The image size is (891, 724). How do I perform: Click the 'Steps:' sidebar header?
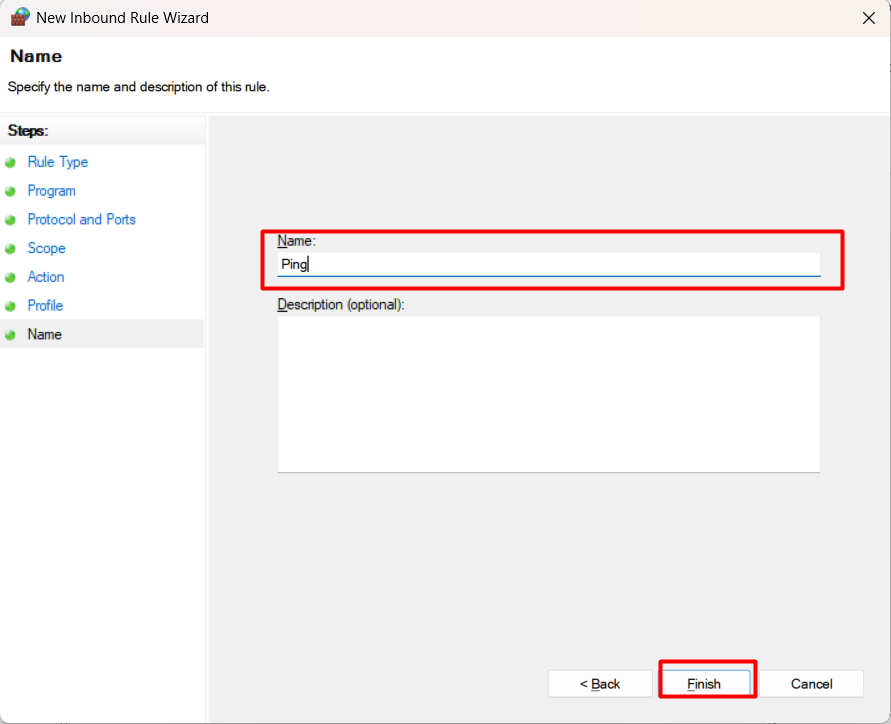(x=28, y=131)
